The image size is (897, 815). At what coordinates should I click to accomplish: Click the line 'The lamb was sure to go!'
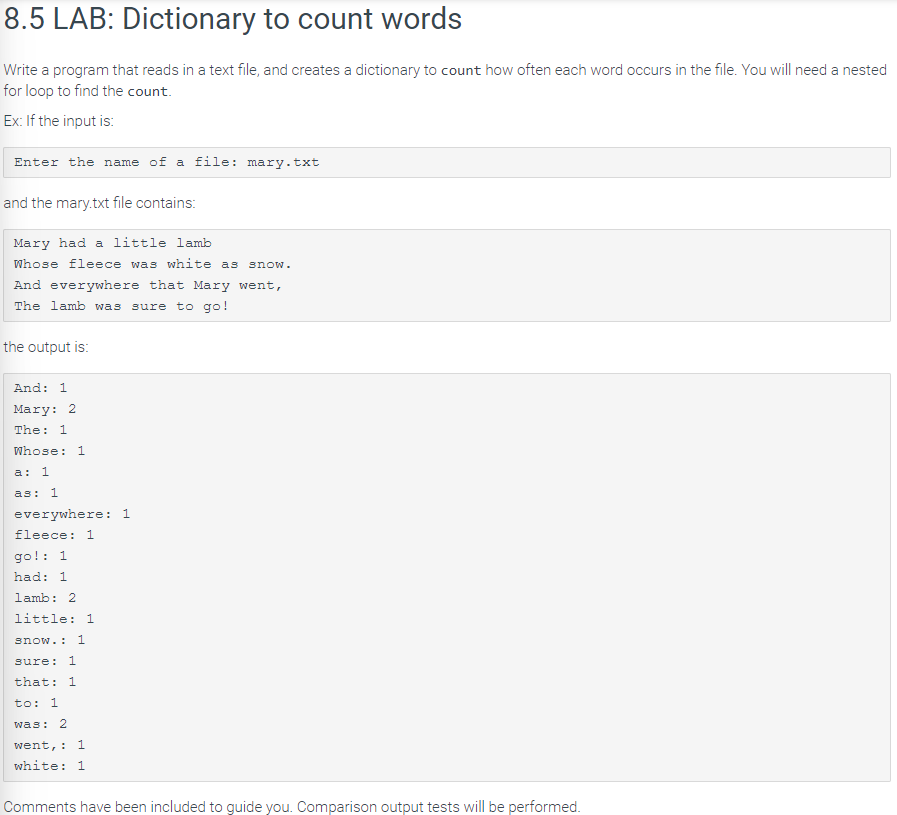121,306
